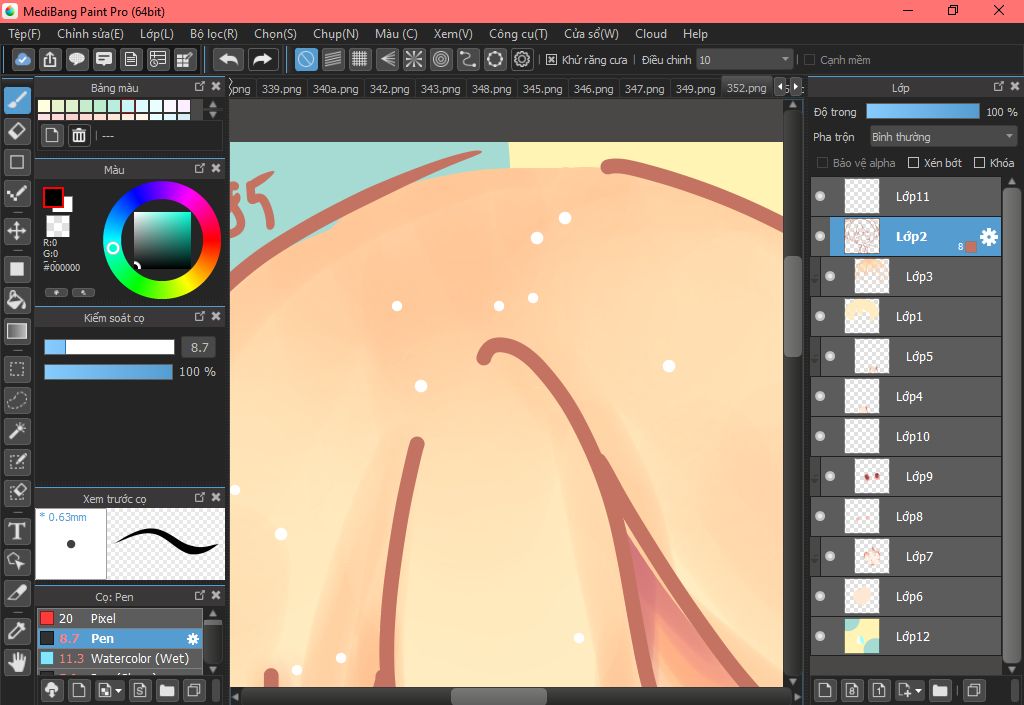
Task: Delete palette color with trash icon
Action: coord(79,135)
